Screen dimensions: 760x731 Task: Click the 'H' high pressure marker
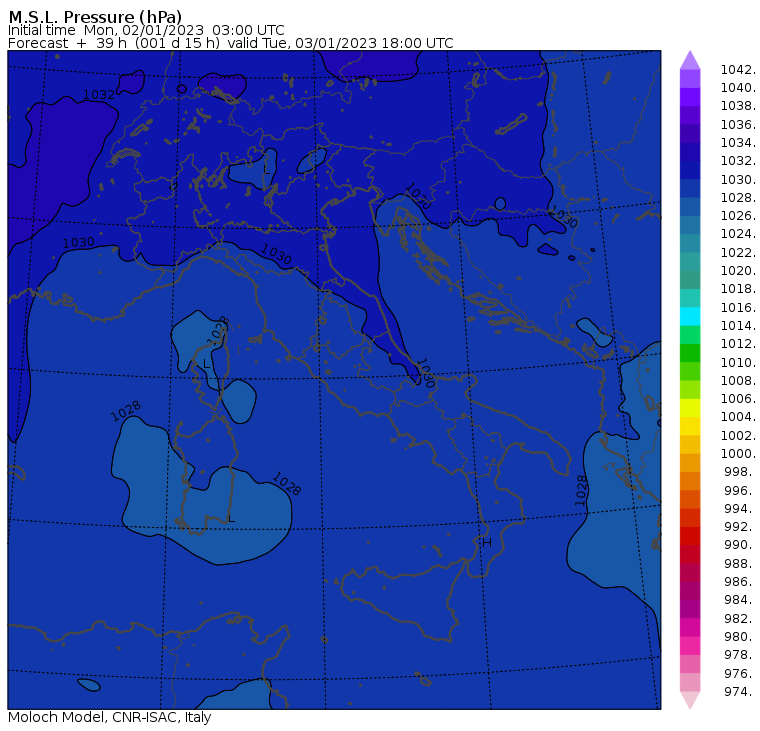click(487, 543)
